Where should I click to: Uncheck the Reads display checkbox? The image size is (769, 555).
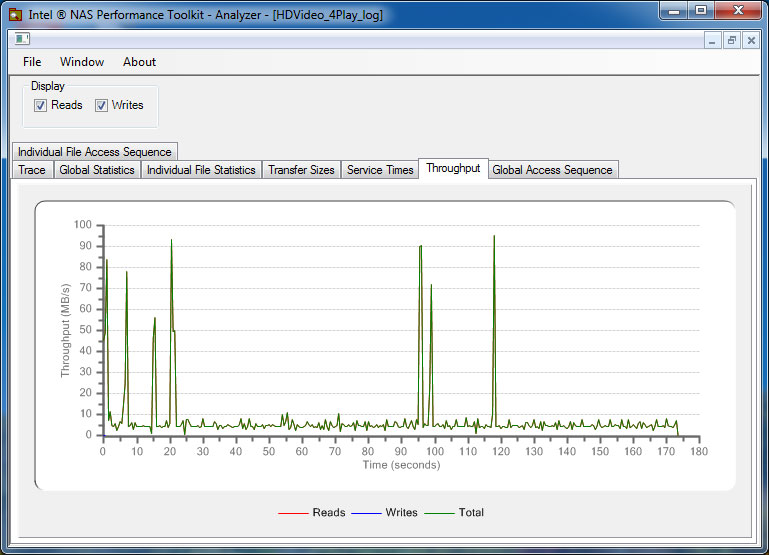click(41, 105)
